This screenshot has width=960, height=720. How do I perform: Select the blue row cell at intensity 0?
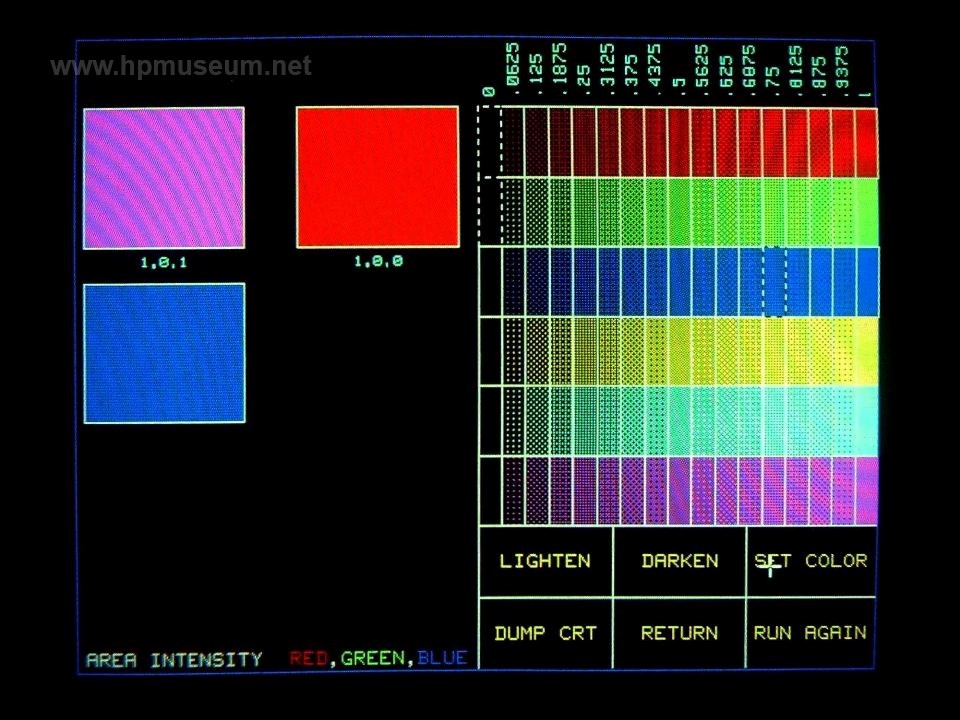490,282
